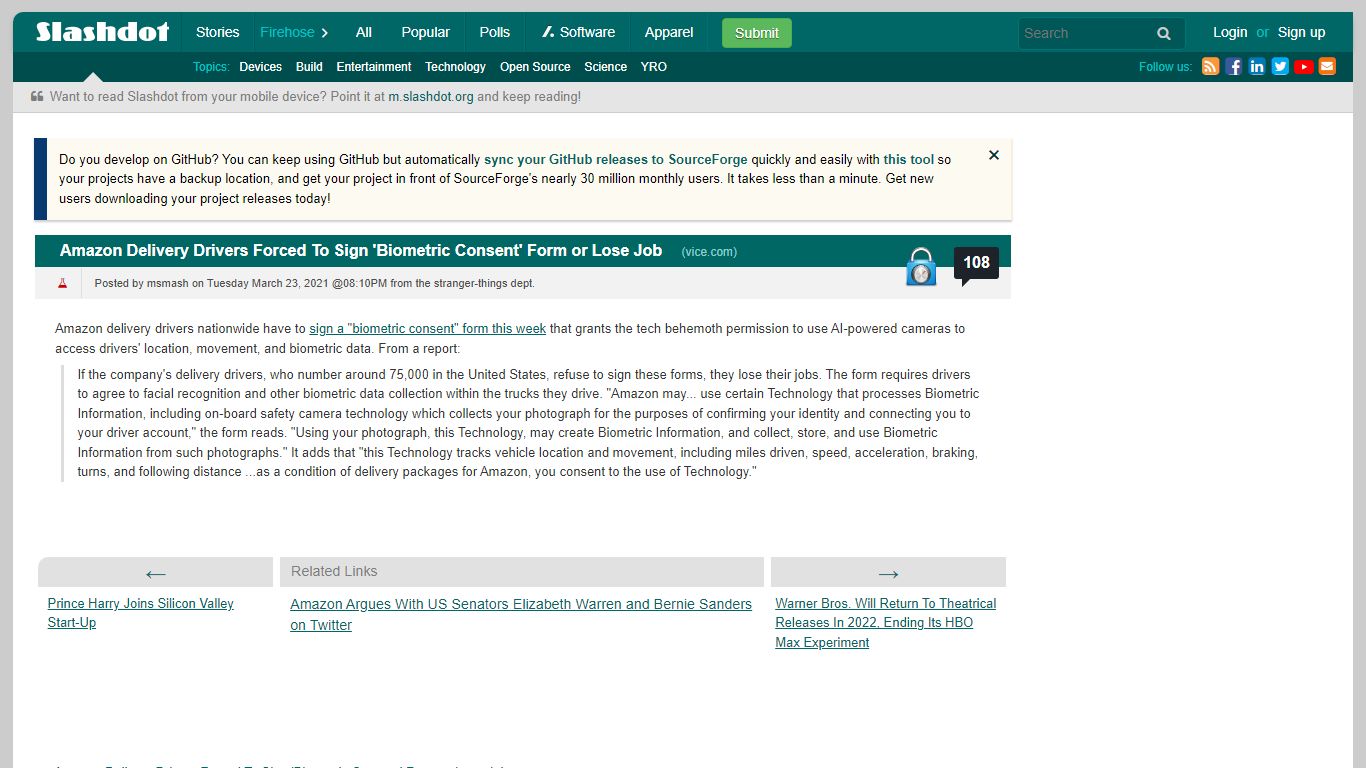Open the Polls section
Viewport: 1366px width, 768px height.
[x=495, y=32]
